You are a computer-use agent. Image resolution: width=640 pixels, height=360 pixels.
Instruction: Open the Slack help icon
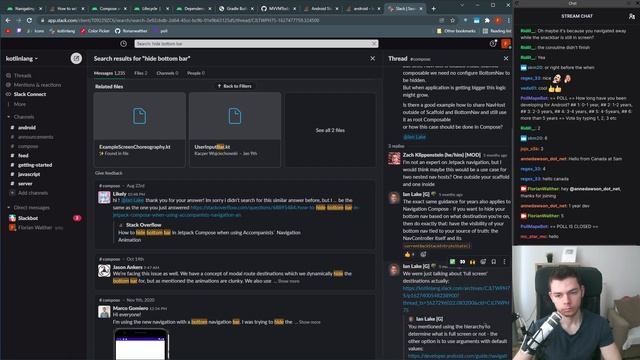coord(493,43)
